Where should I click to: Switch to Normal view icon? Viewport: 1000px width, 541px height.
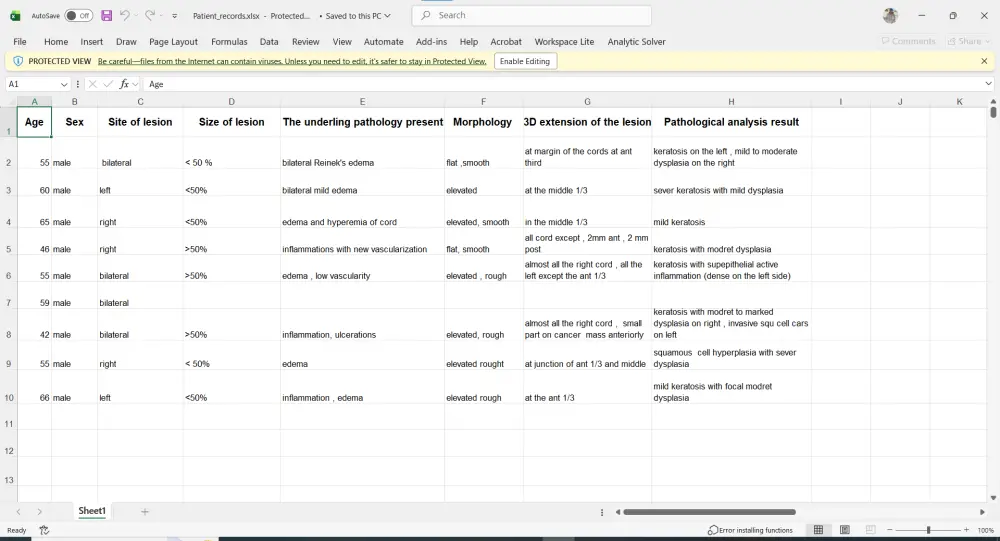click(x=818, y=530)
